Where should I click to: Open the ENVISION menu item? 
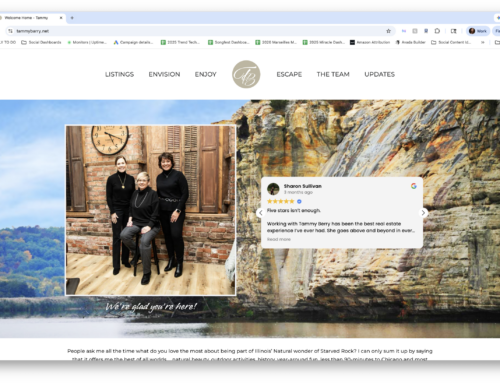(164, 74)
